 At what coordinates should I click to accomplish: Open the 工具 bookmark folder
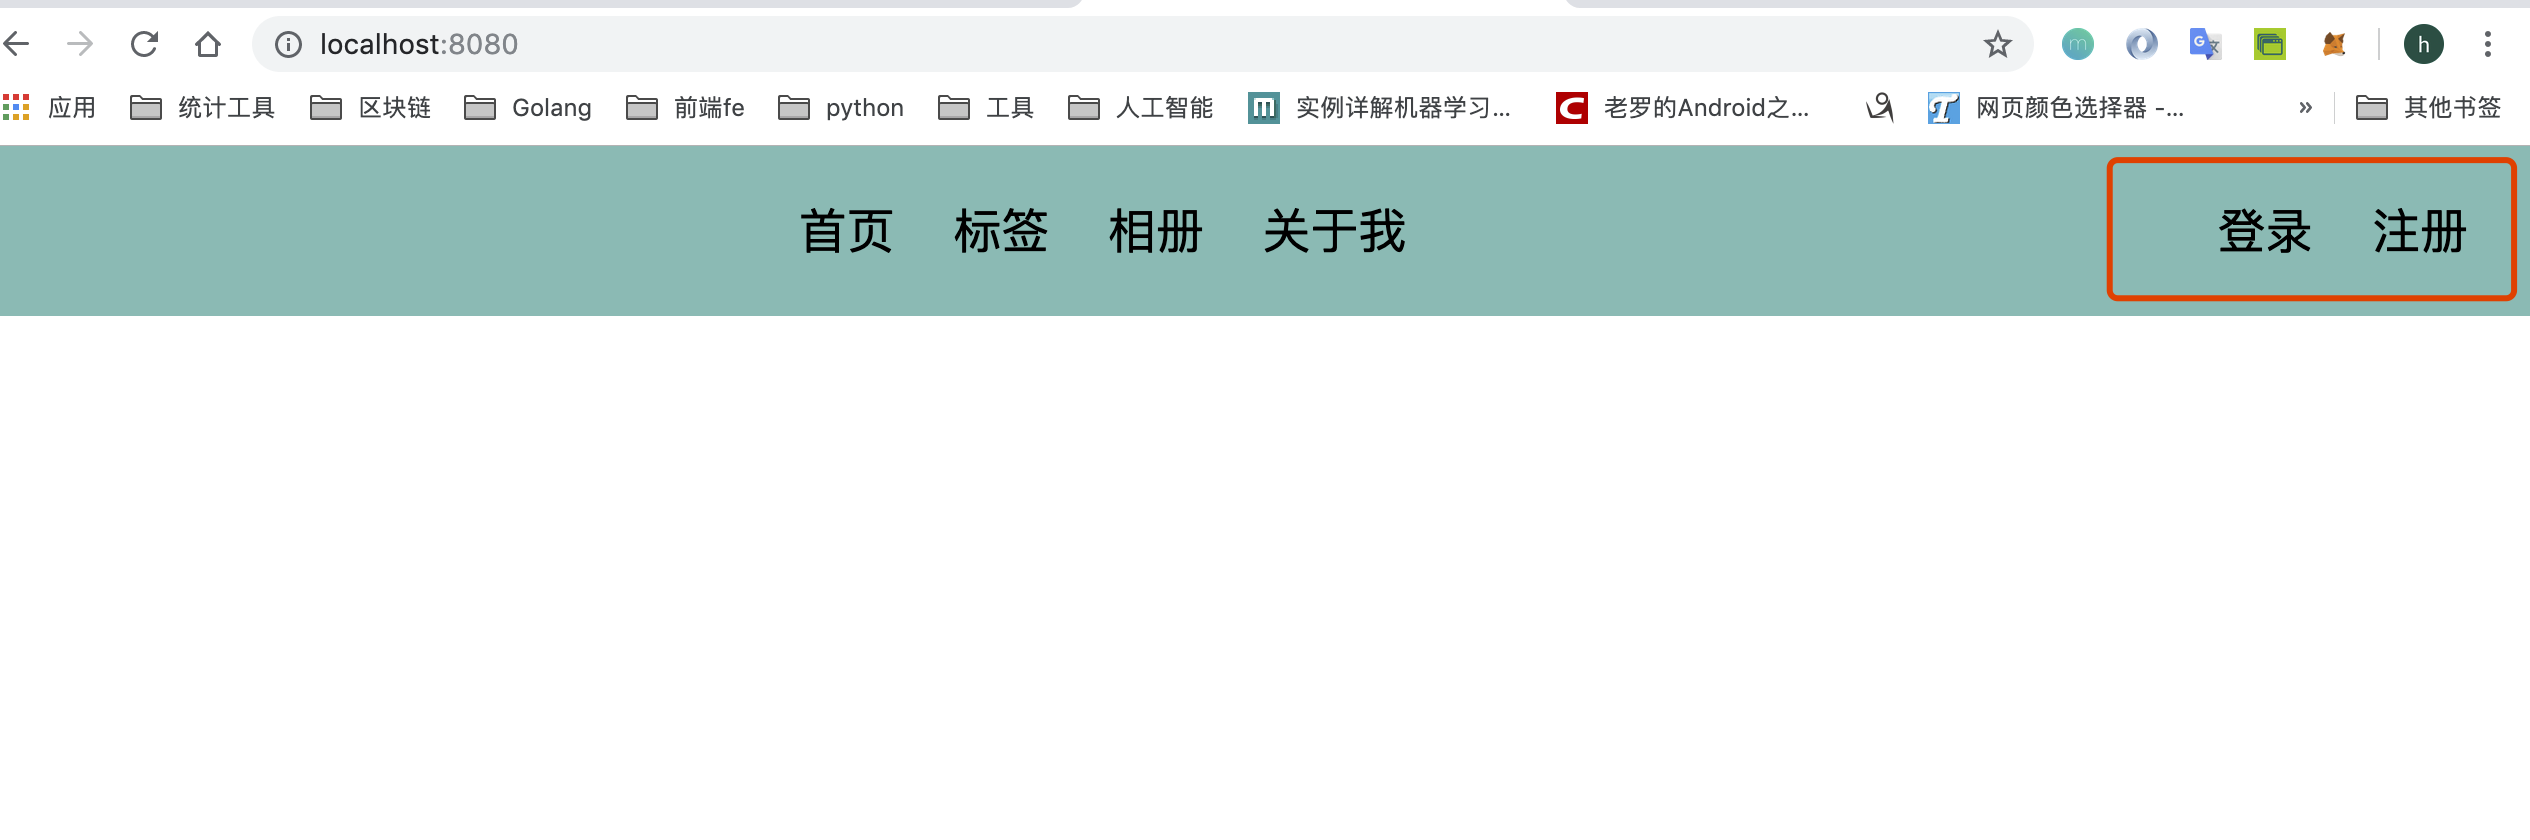click(x=986, y=107)
